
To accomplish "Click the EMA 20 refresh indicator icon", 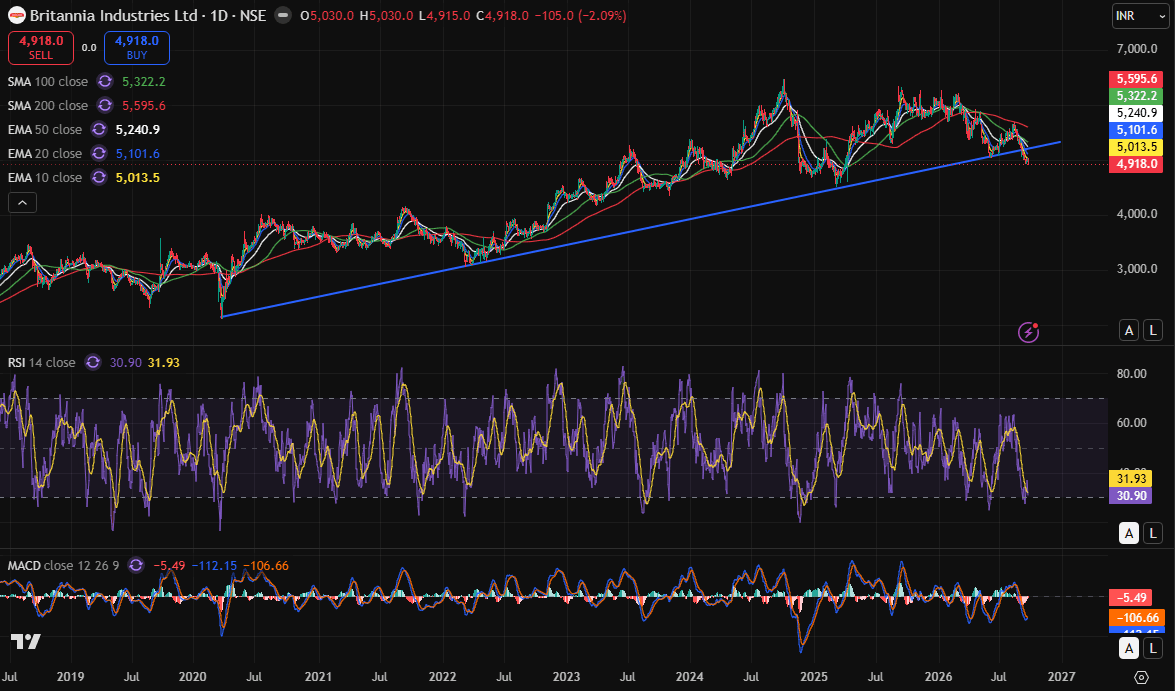I will [x=99, y=153].
